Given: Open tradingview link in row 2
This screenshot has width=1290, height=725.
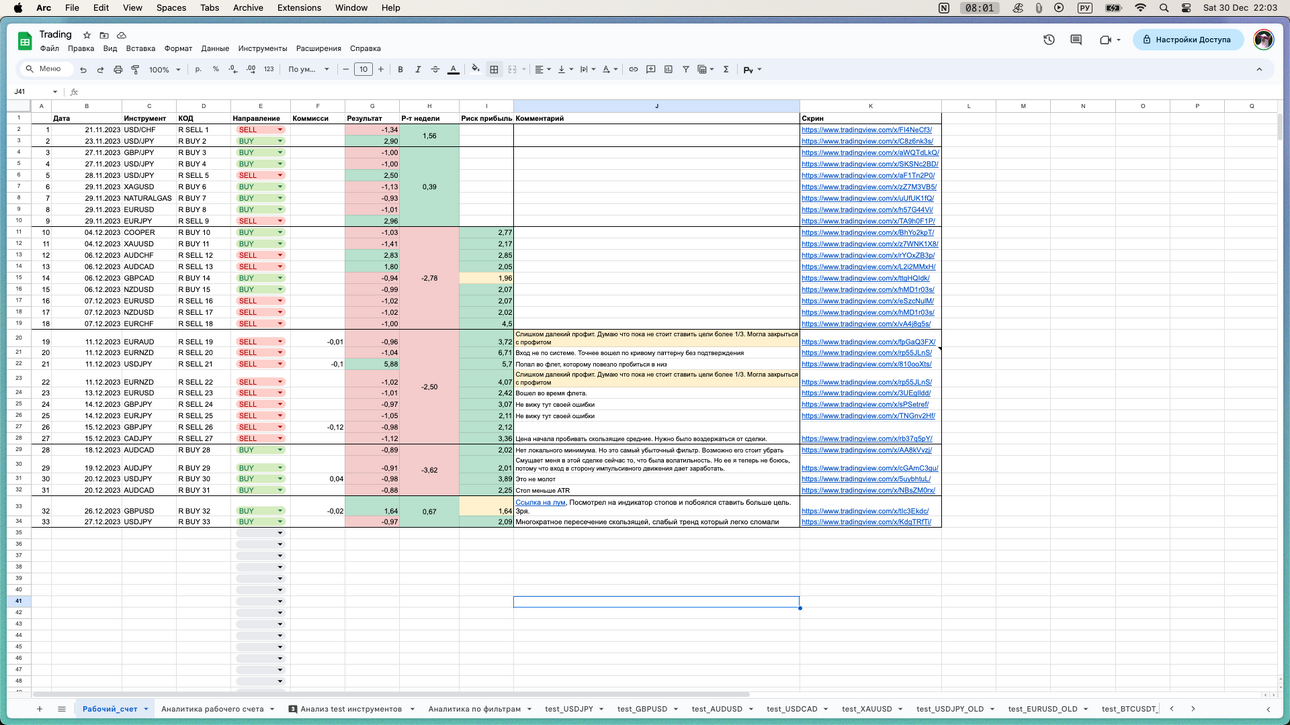Looking at the screenshot, I should tap(867, 130).
